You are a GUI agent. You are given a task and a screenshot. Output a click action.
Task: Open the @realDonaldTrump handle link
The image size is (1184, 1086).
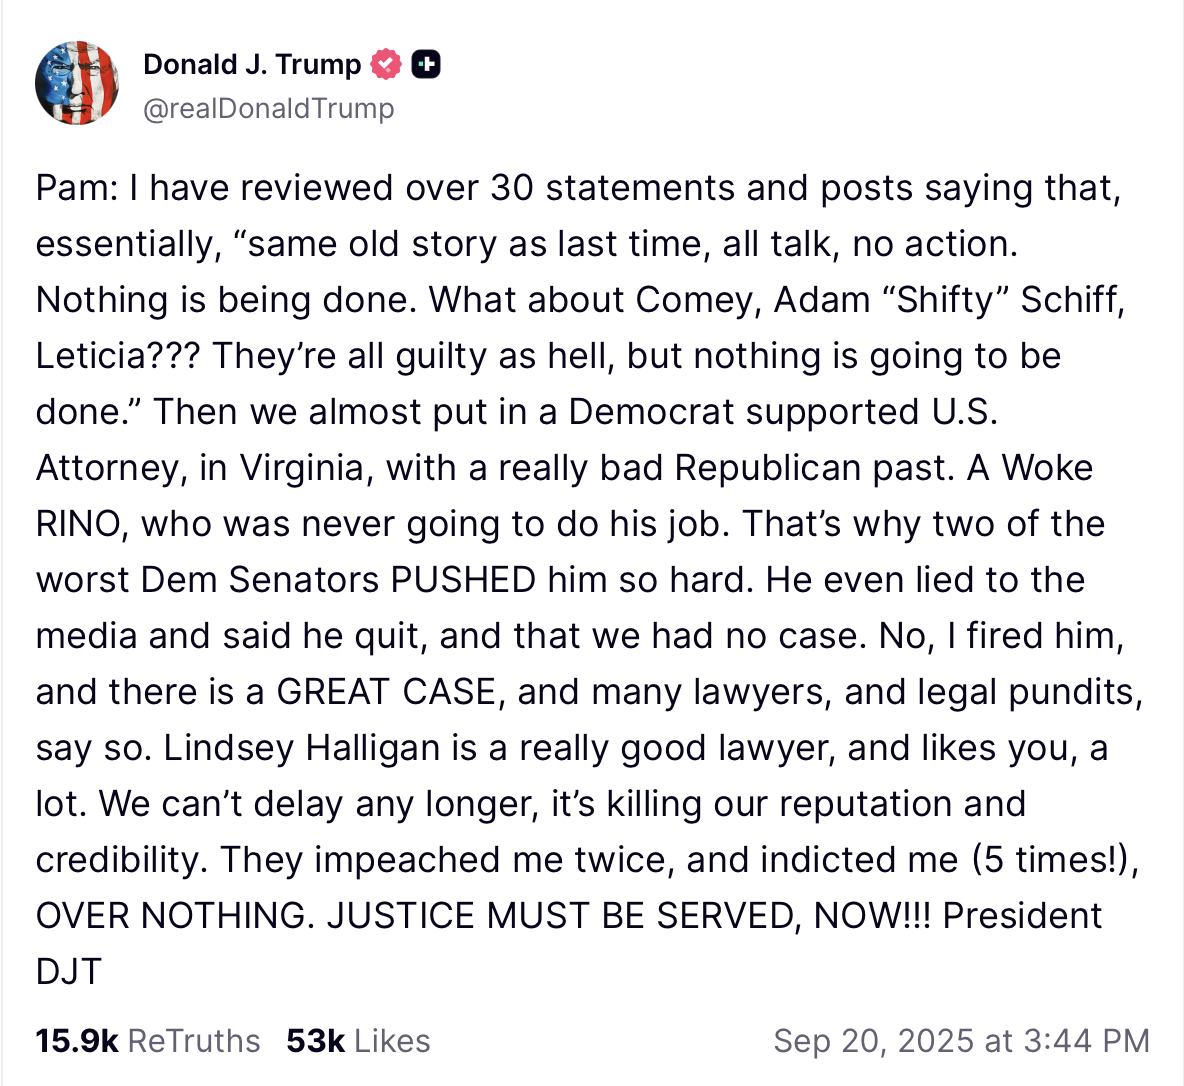pyautogui.click(x=269, y=108)
